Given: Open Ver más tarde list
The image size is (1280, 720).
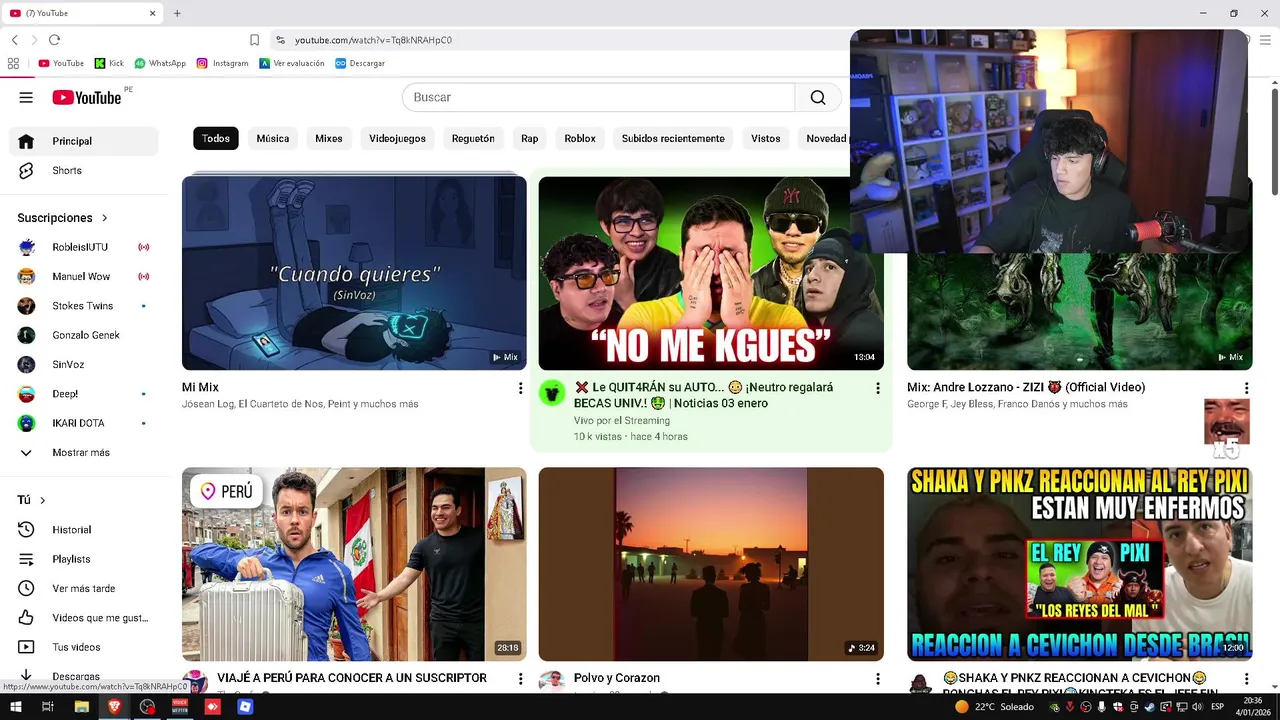Looking at the screenshot, I should pyautogui.click(x=84, y=589).
